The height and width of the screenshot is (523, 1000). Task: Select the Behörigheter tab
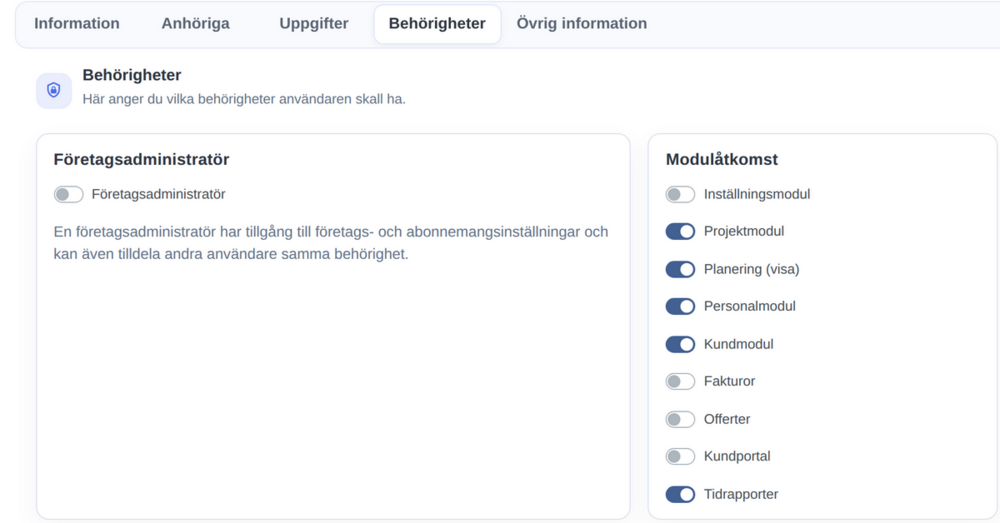click(437, 24)
